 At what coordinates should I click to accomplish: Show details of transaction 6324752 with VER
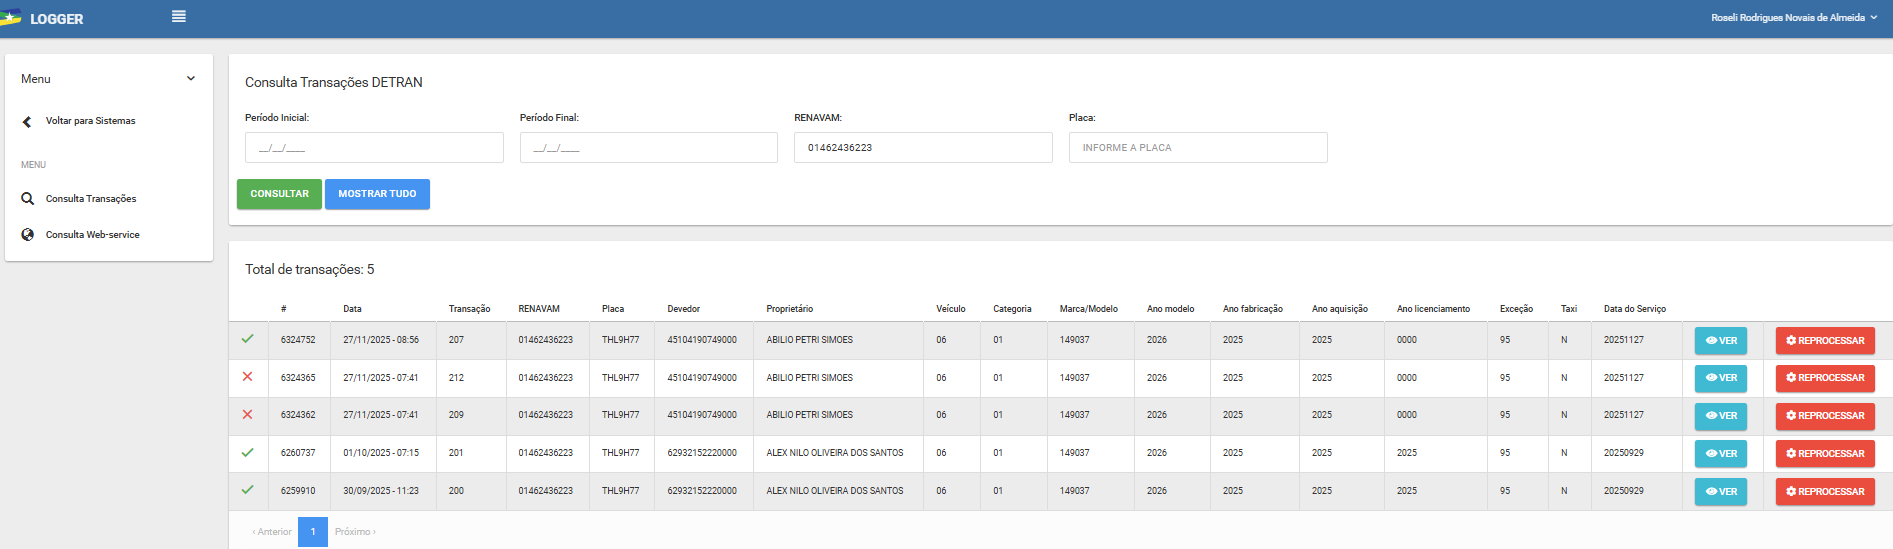click(x=1720, y=341)
